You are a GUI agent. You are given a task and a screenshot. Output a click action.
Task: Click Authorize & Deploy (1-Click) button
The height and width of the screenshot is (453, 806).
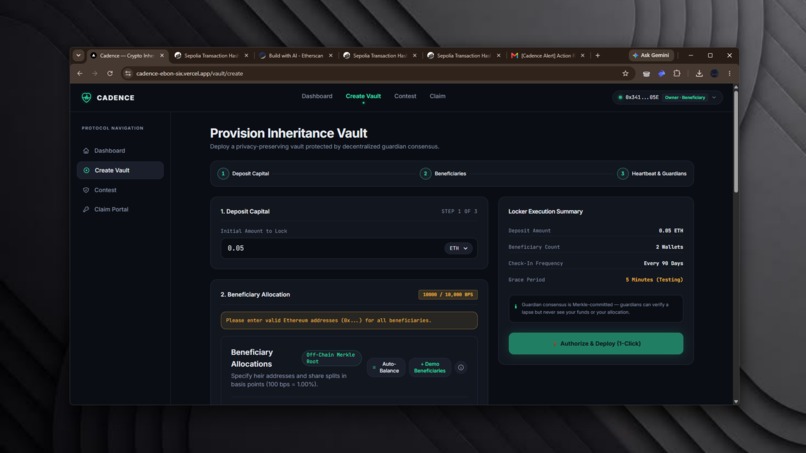point(596,343)
